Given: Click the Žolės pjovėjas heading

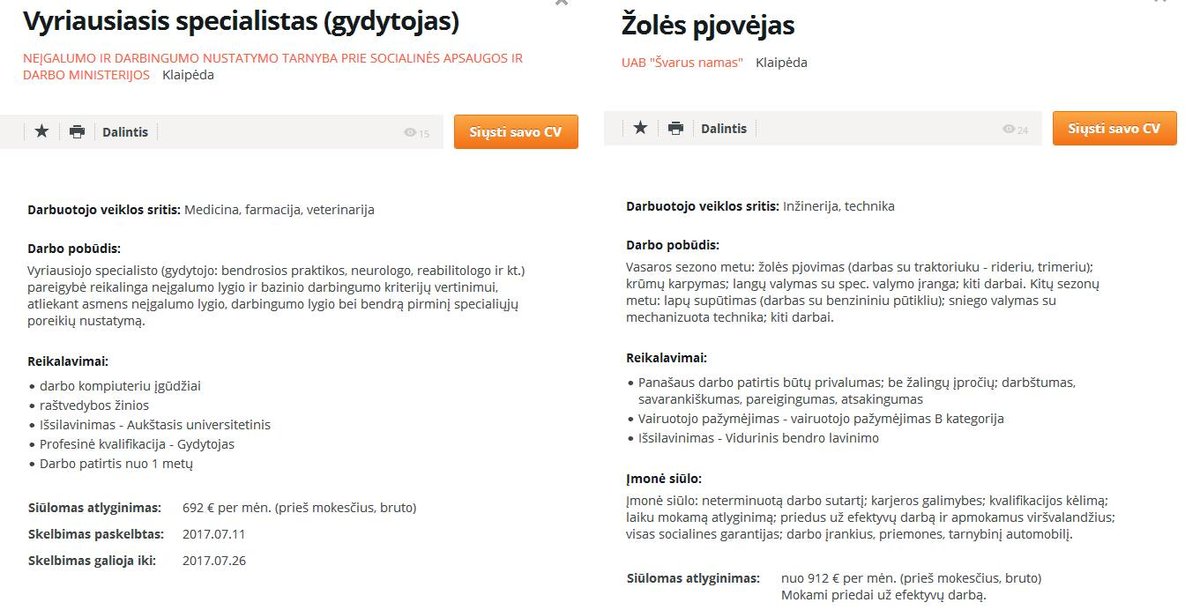Looking at the screenshot, I should 707,25.
